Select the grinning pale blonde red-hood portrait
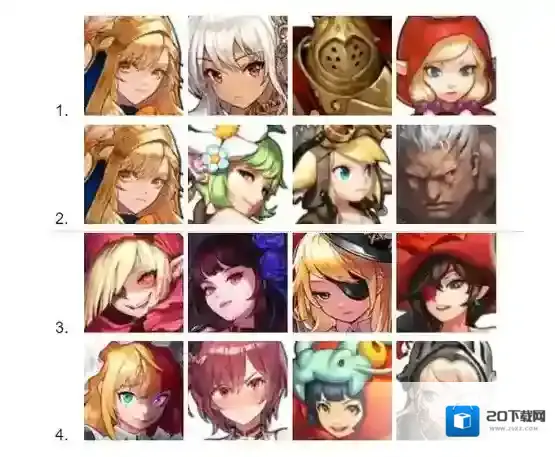 tap(134, 282)
